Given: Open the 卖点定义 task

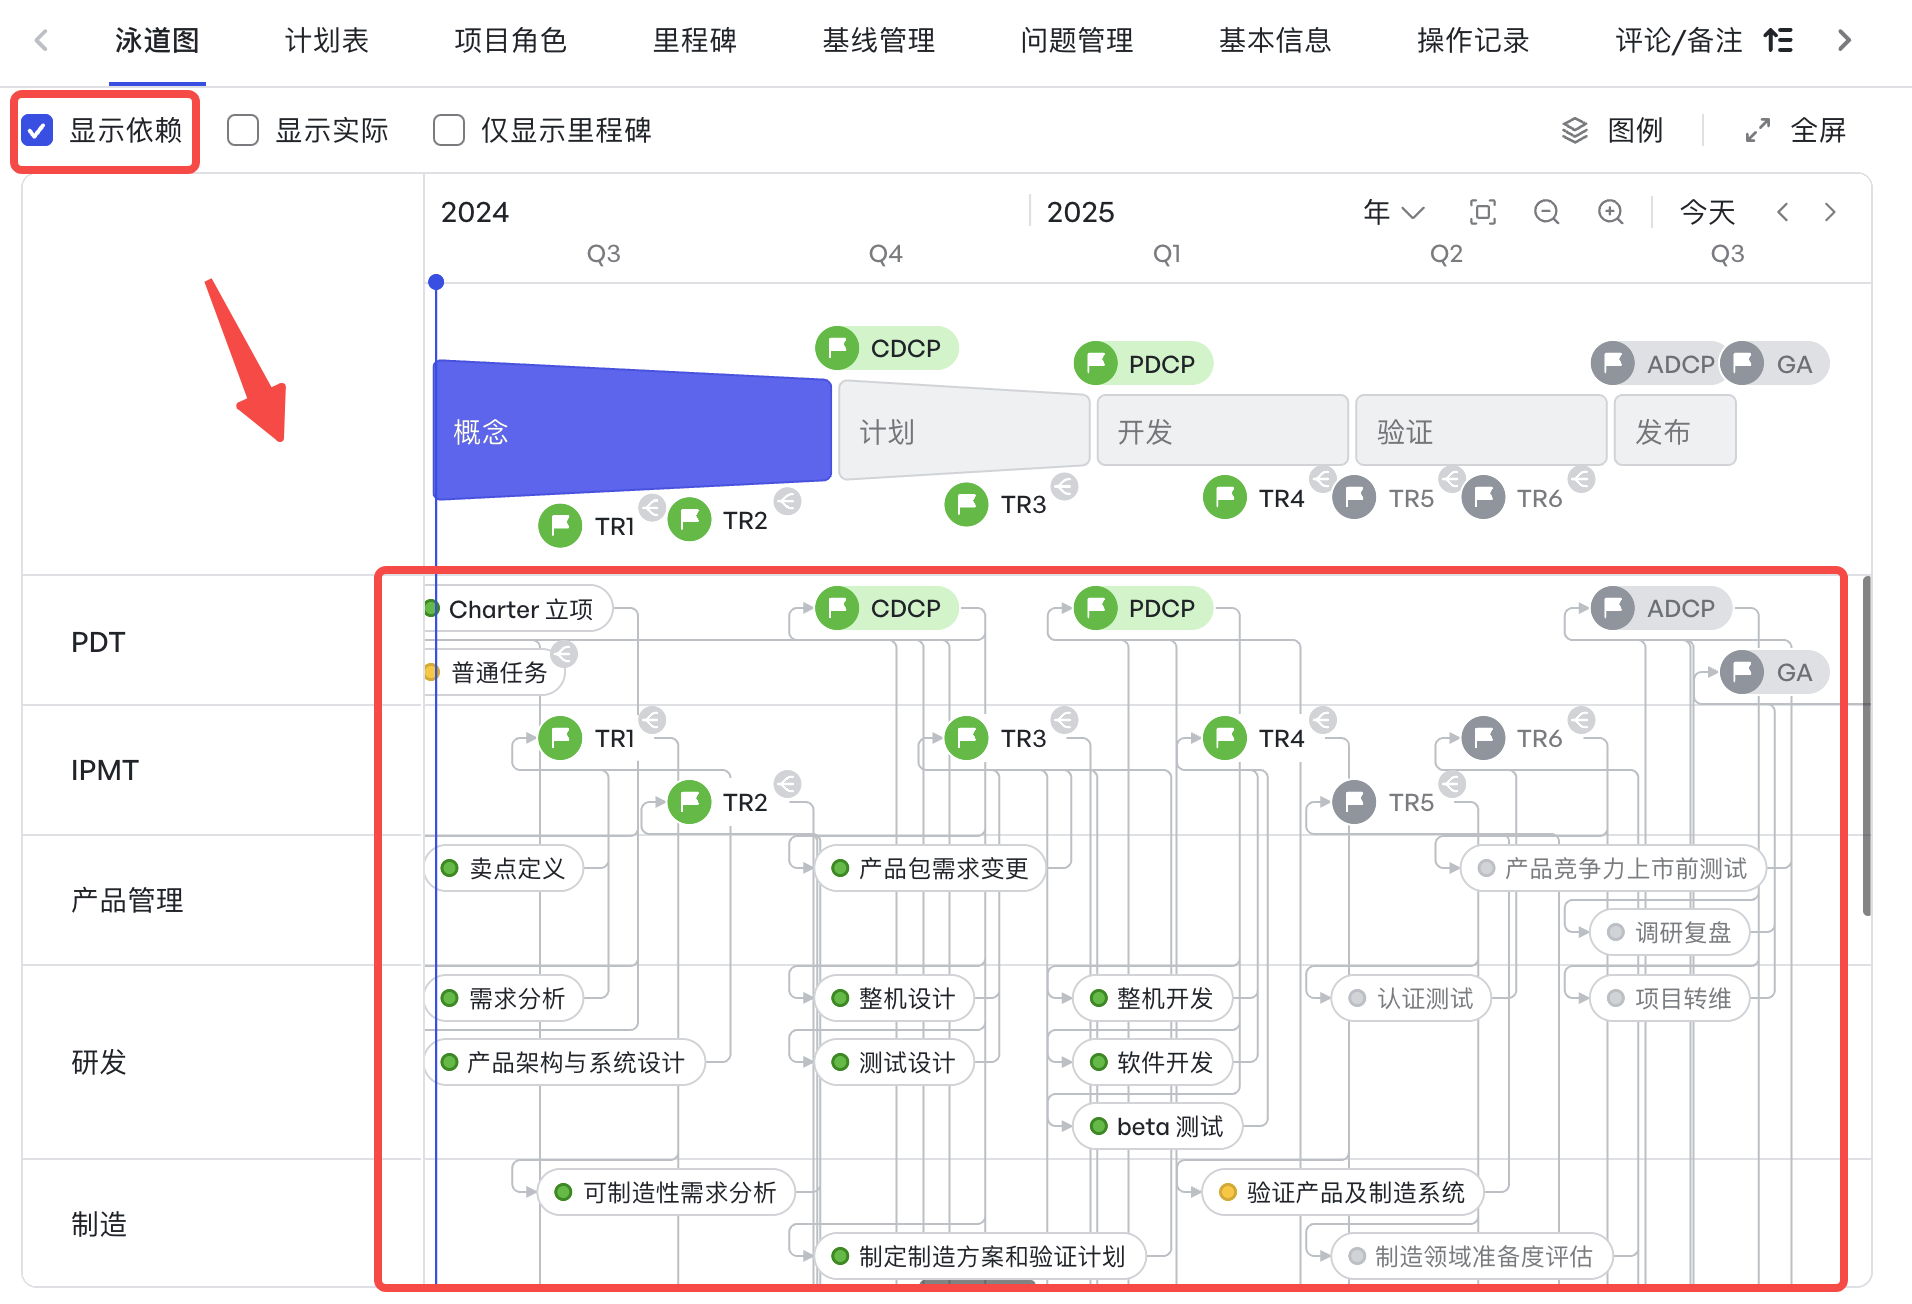Looking at the screenshot, I should coord(504,868).
